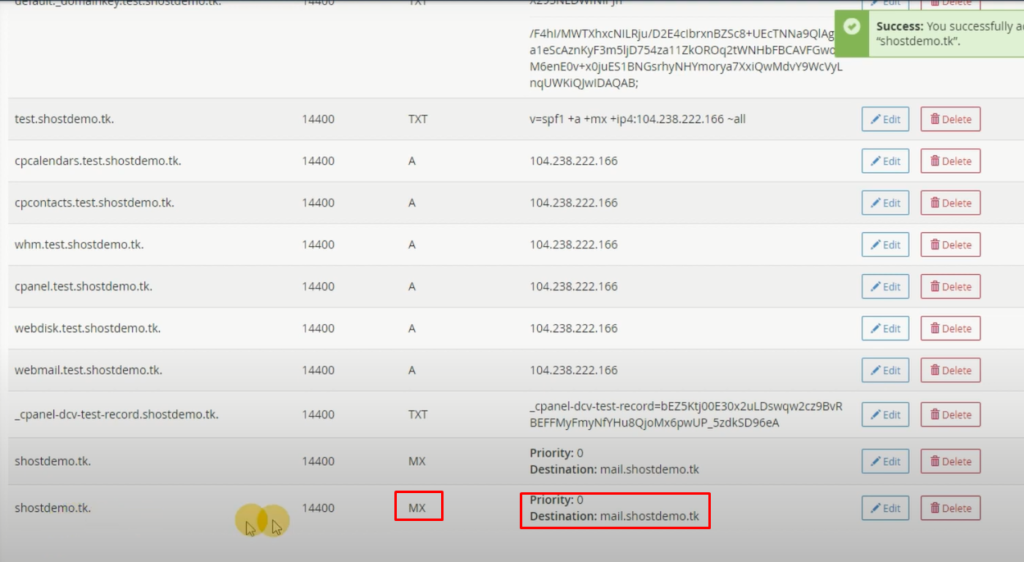Click Destination text in upper MX row
This screenshot has height=562, width=1024.
(614, 469)
